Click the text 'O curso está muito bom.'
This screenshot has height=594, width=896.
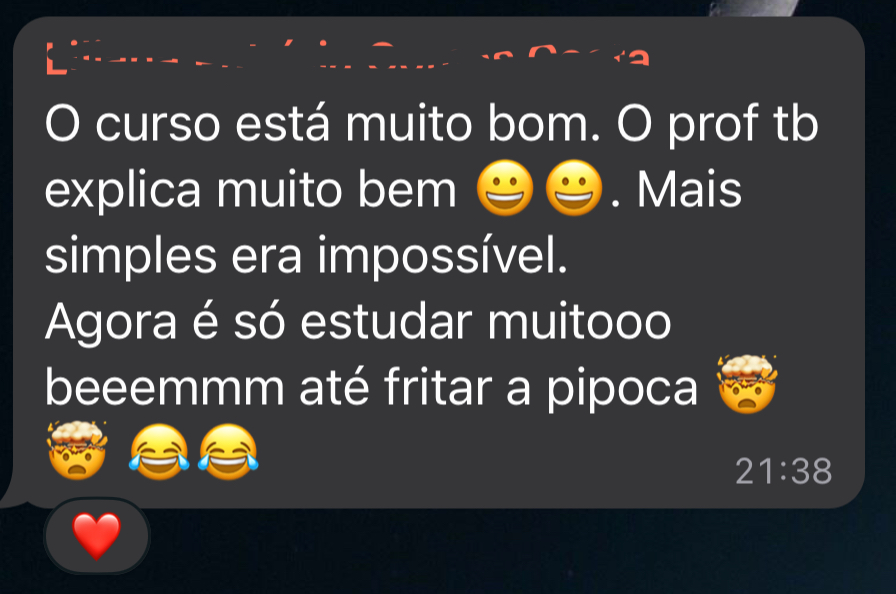click(323, 124)
